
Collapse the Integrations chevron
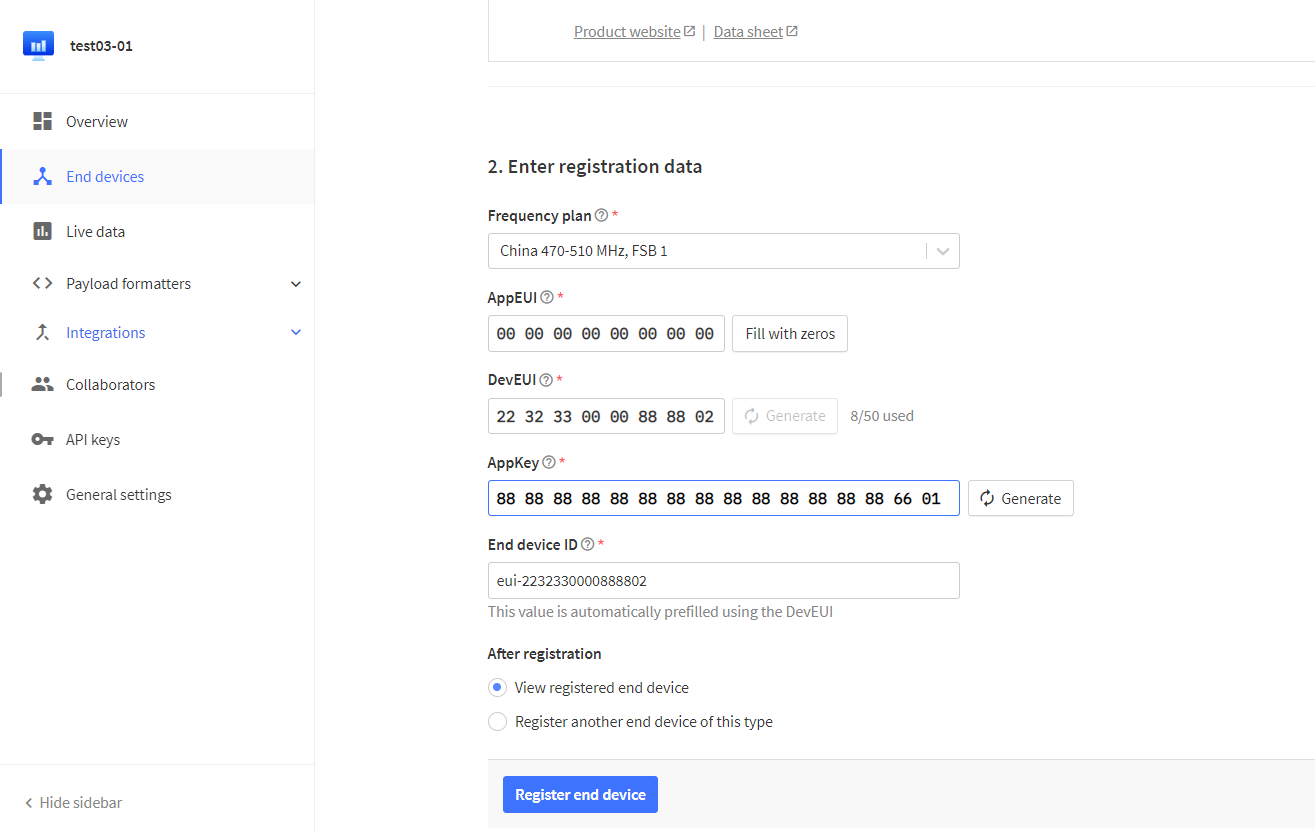295,333
